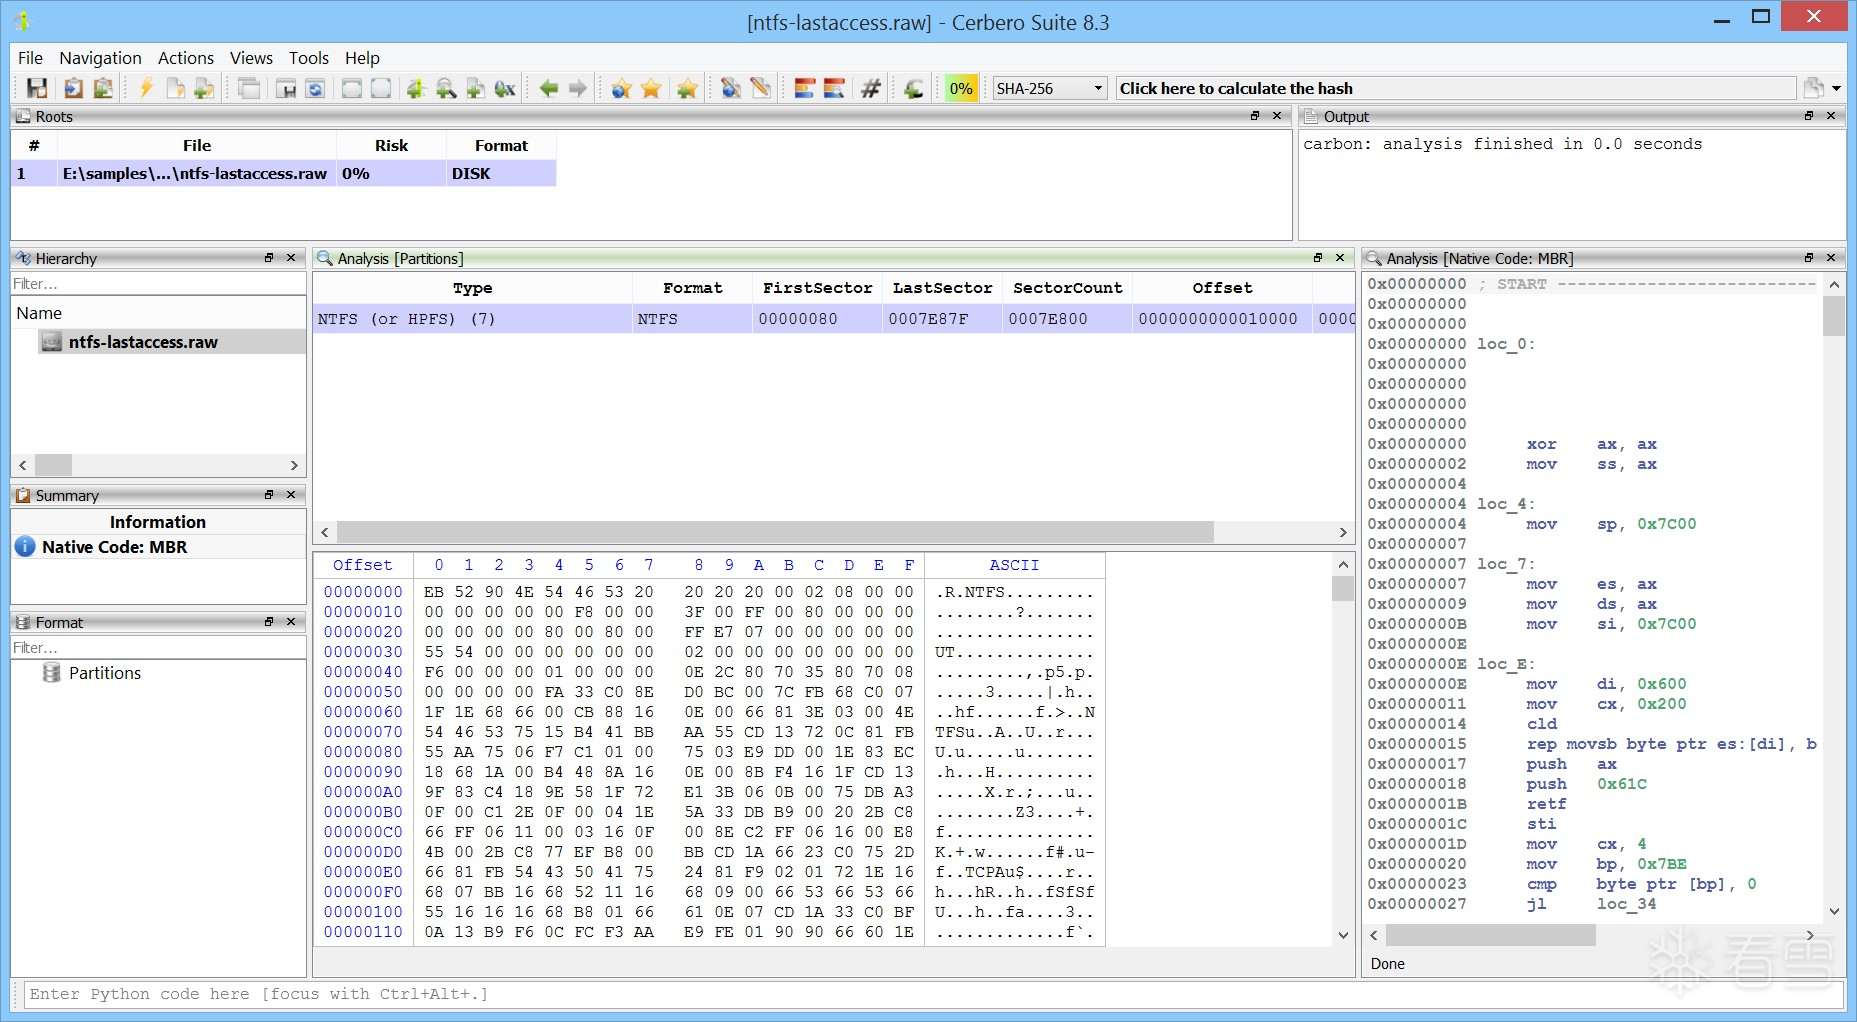Click the blank page toolbar icon

(175, 88)
